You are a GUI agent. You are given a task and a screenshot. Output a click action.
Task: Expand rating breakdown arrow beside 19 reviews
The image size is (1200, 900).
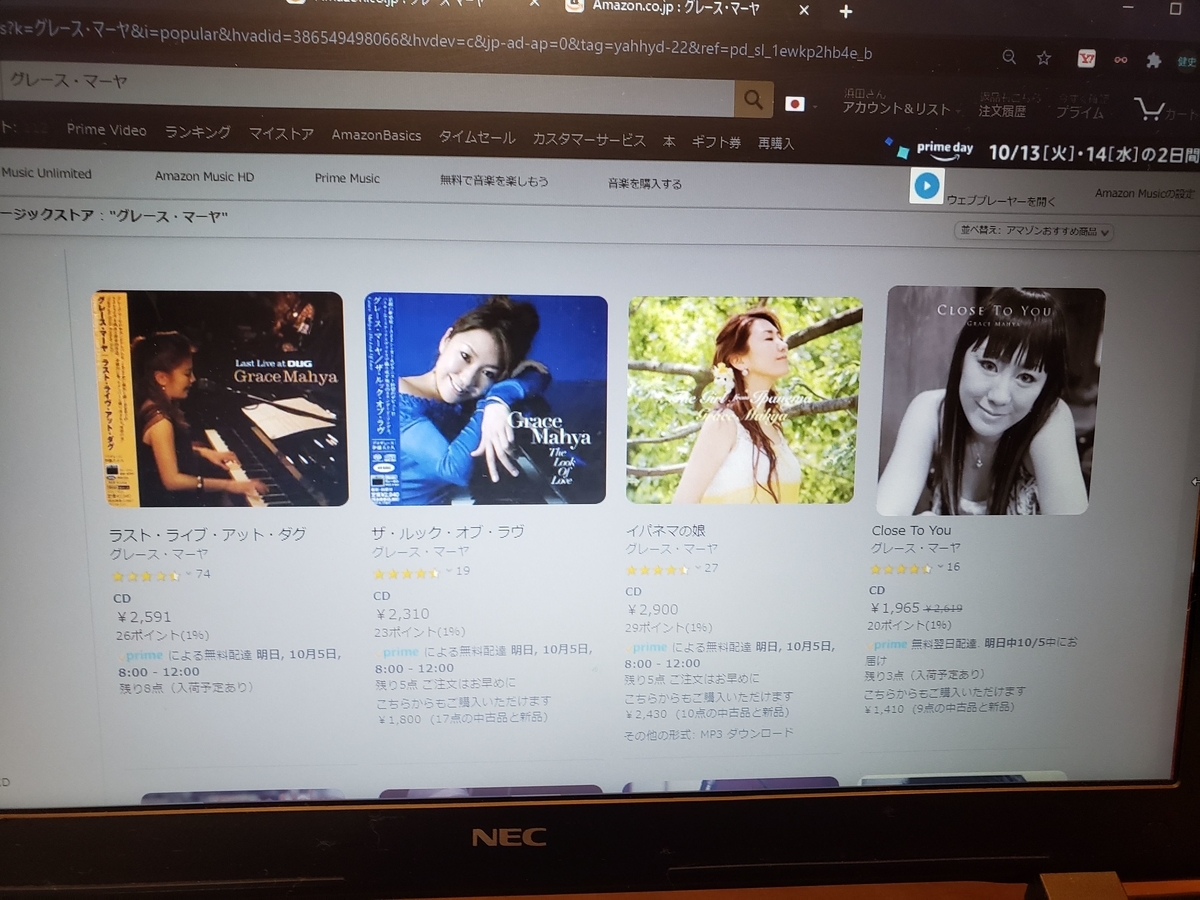[448, 572]
